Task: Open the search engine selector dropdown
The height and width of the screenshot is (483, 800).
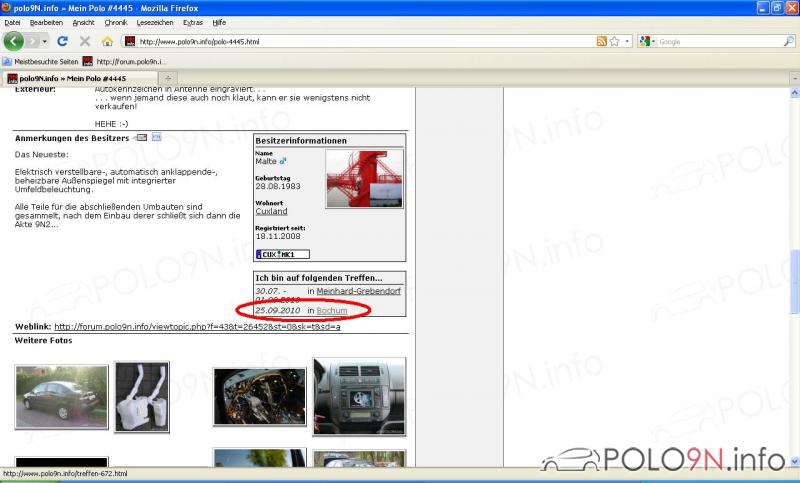Action: (653, 41)
